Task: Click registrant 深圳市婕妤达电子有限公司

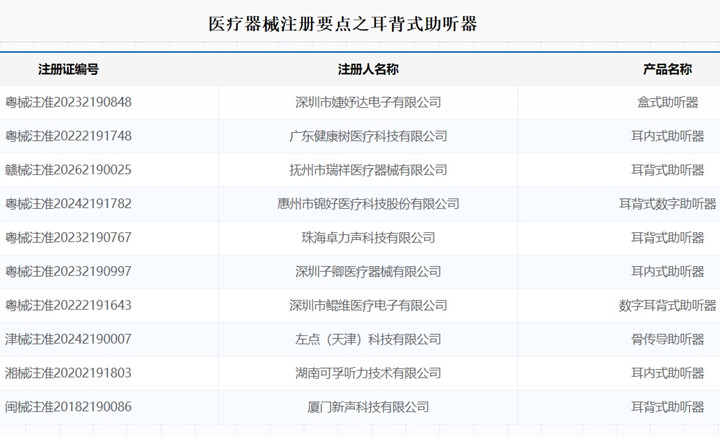Action: click(368, 102)
